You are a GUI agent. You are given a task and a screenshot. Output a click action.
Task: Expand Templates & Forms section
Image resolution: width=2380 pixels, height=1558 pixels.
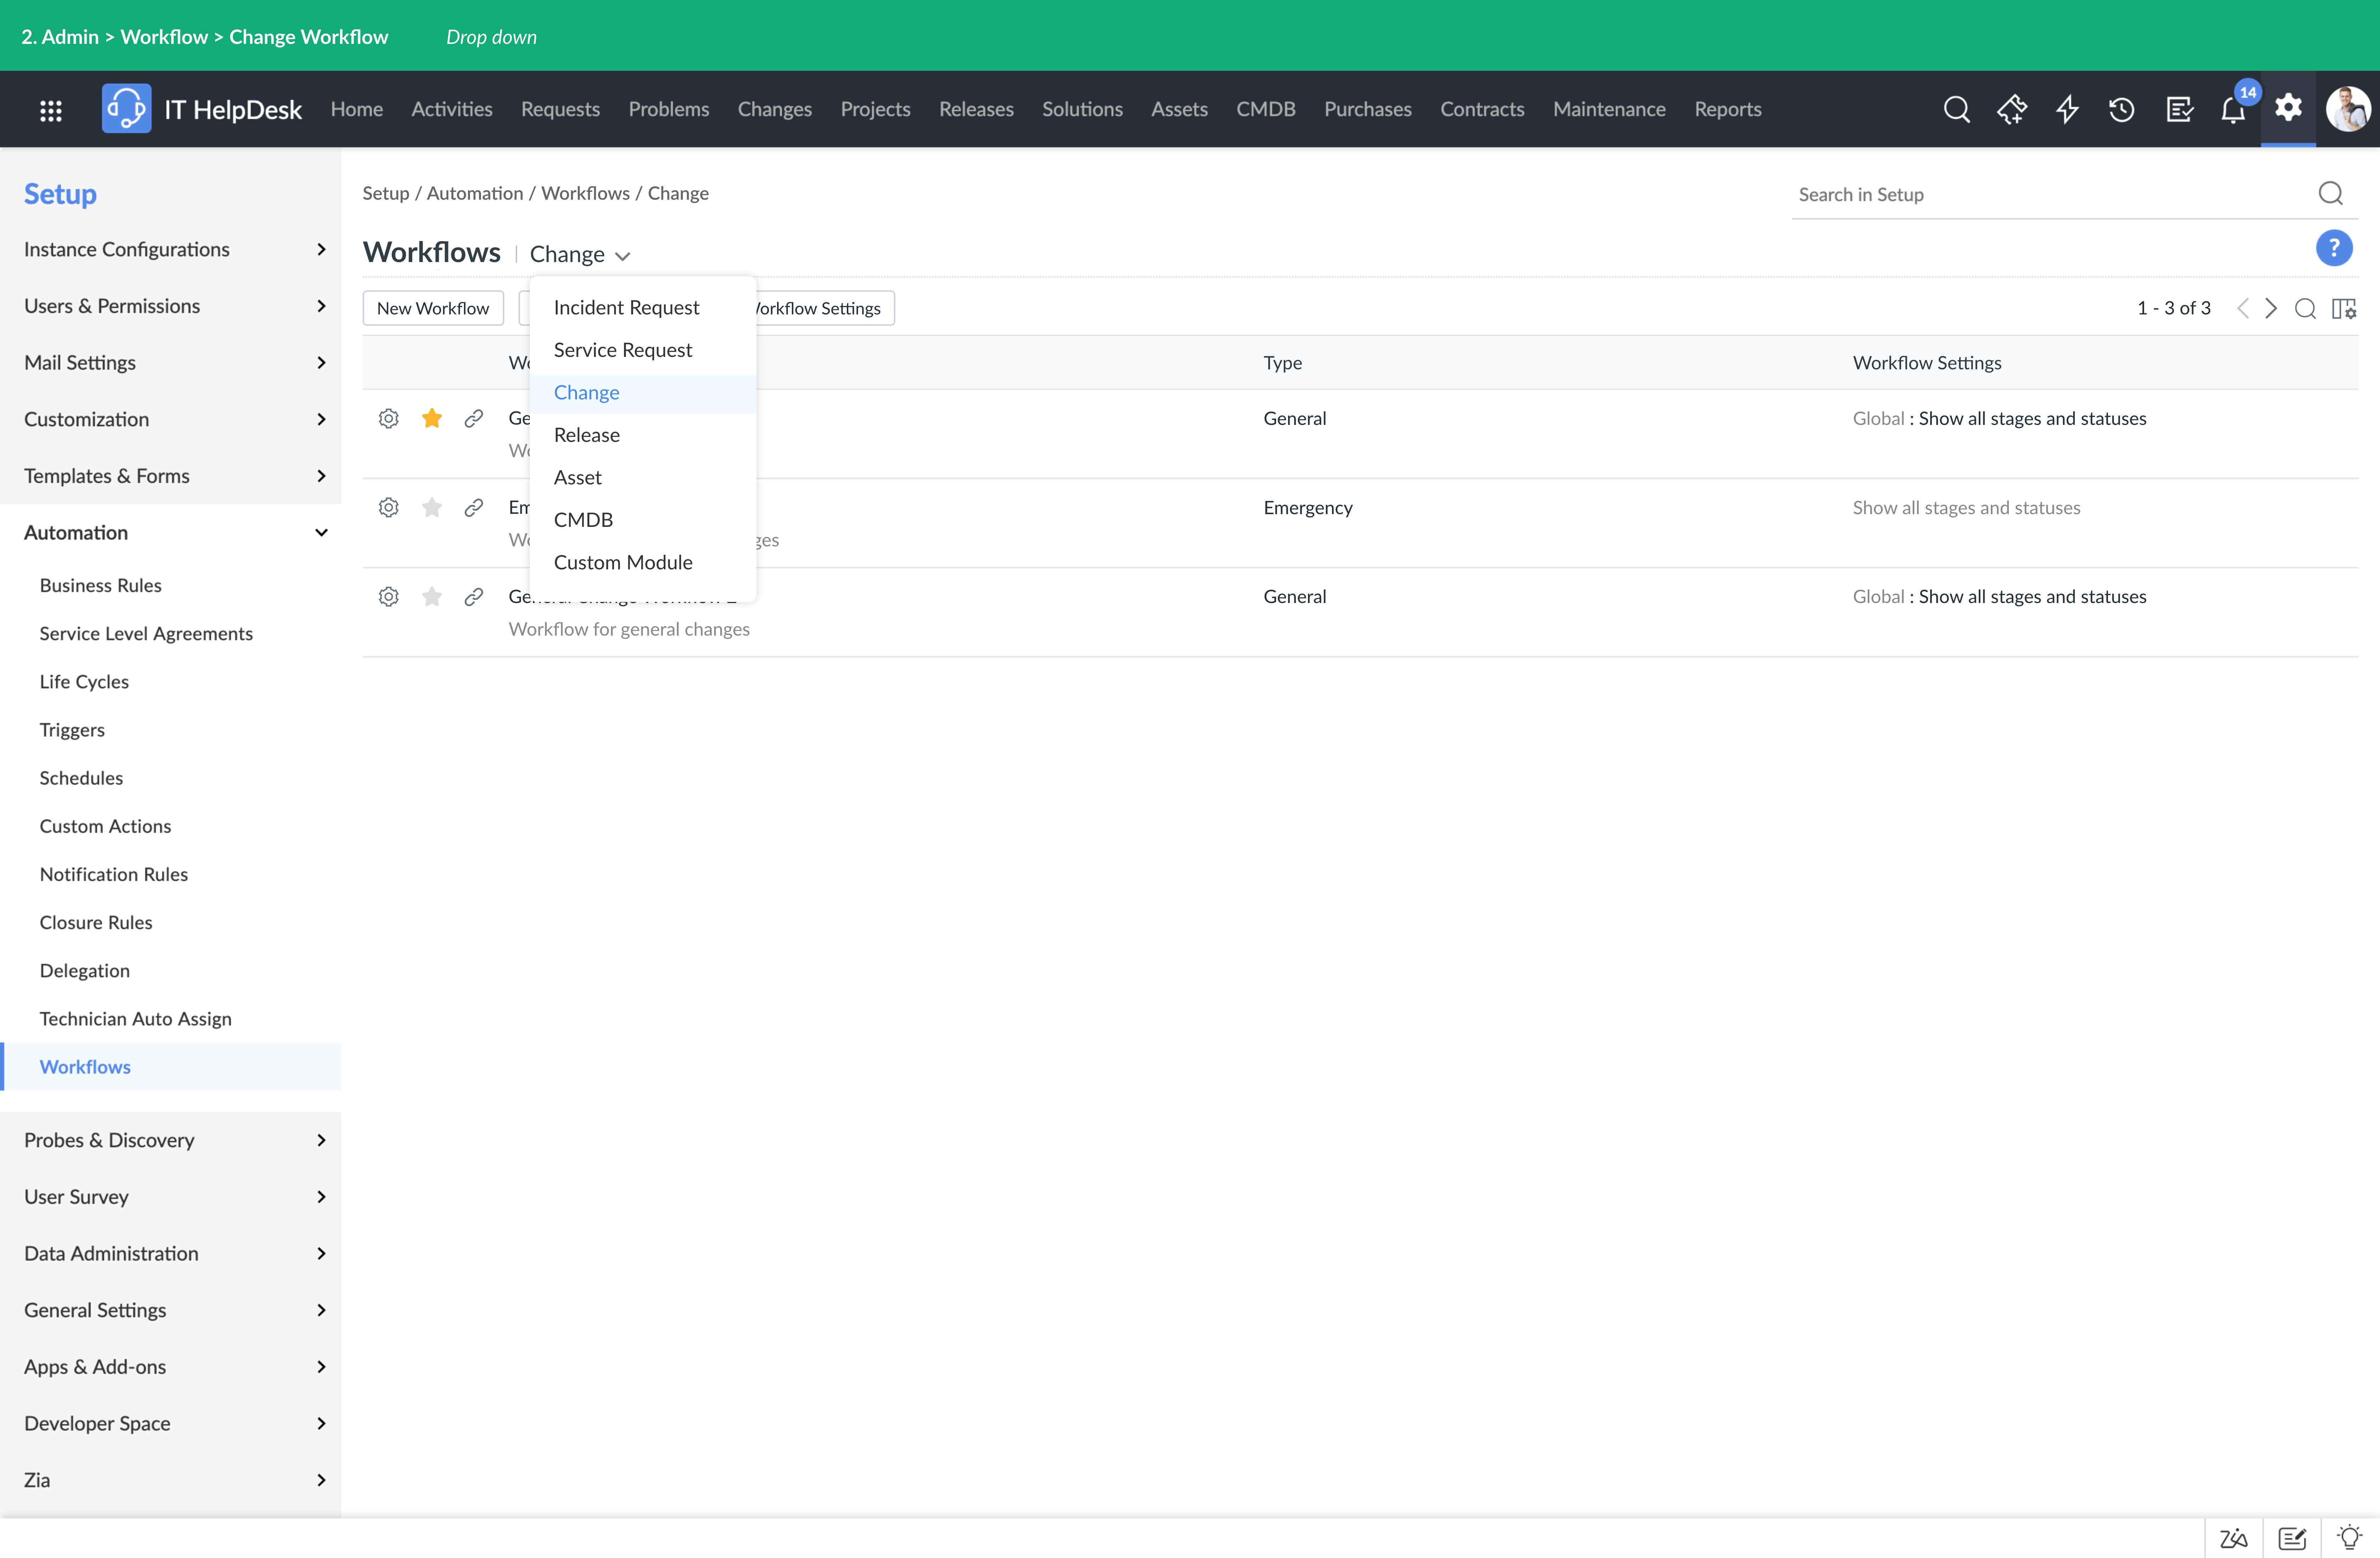[171, 476]
